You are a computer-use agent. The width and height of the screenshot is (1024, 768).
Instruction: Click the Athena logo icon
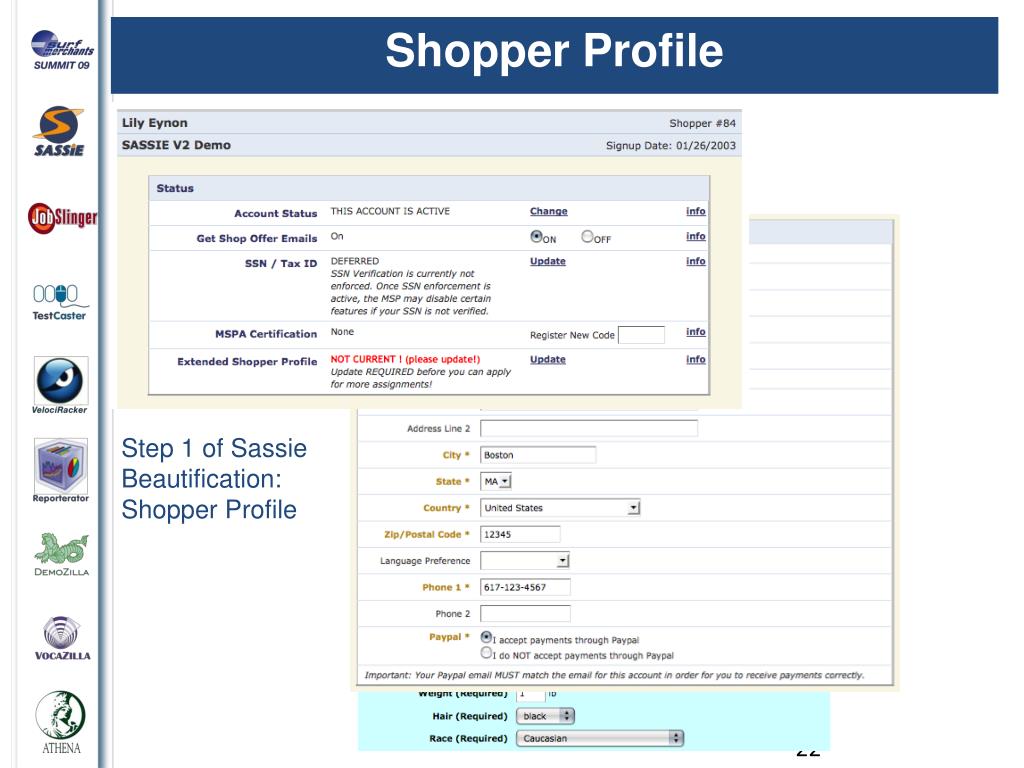click(x=61, y=716)
